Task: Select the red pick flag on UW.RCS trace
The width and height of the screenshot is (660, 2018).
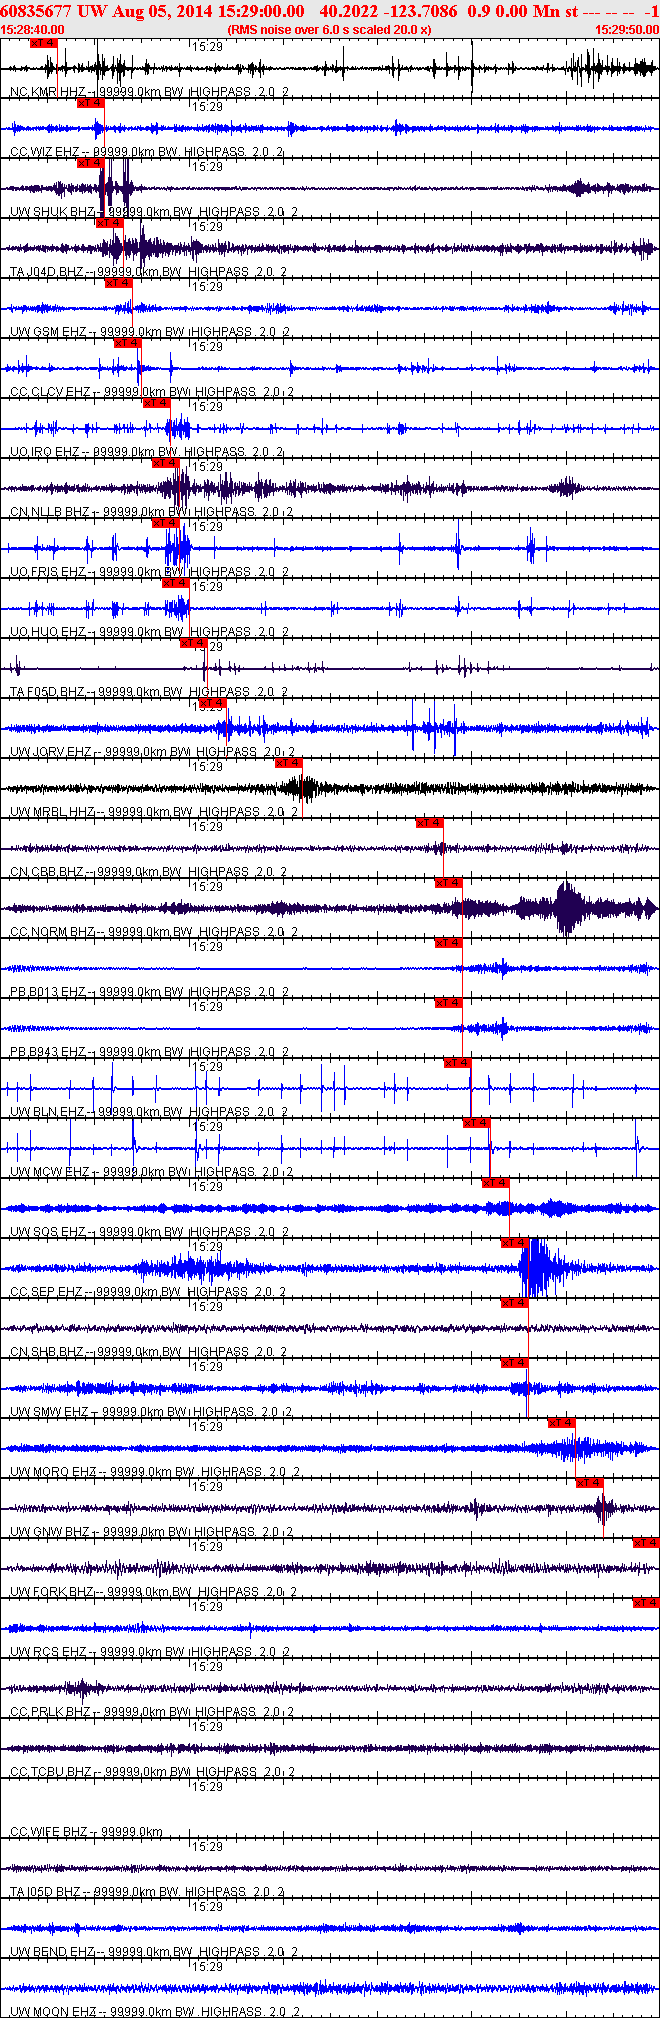Action: coord(646,1603)
